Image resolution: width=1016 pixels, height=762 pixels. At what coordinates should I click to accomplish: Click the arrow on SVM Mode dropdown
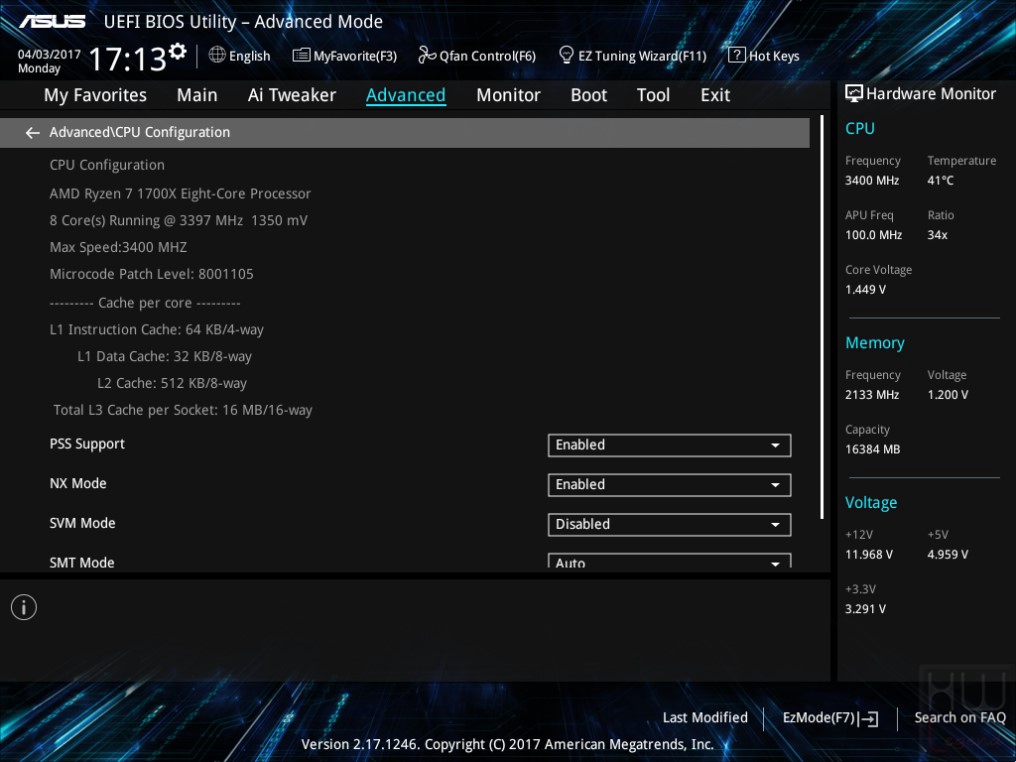point(775,524)
